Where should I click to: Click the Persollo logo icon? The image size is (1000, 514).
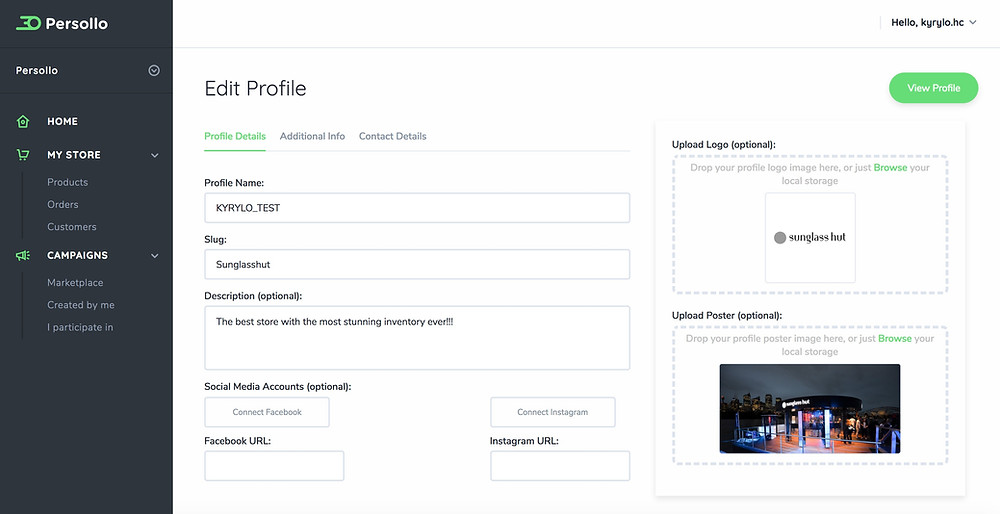[28, 24]
